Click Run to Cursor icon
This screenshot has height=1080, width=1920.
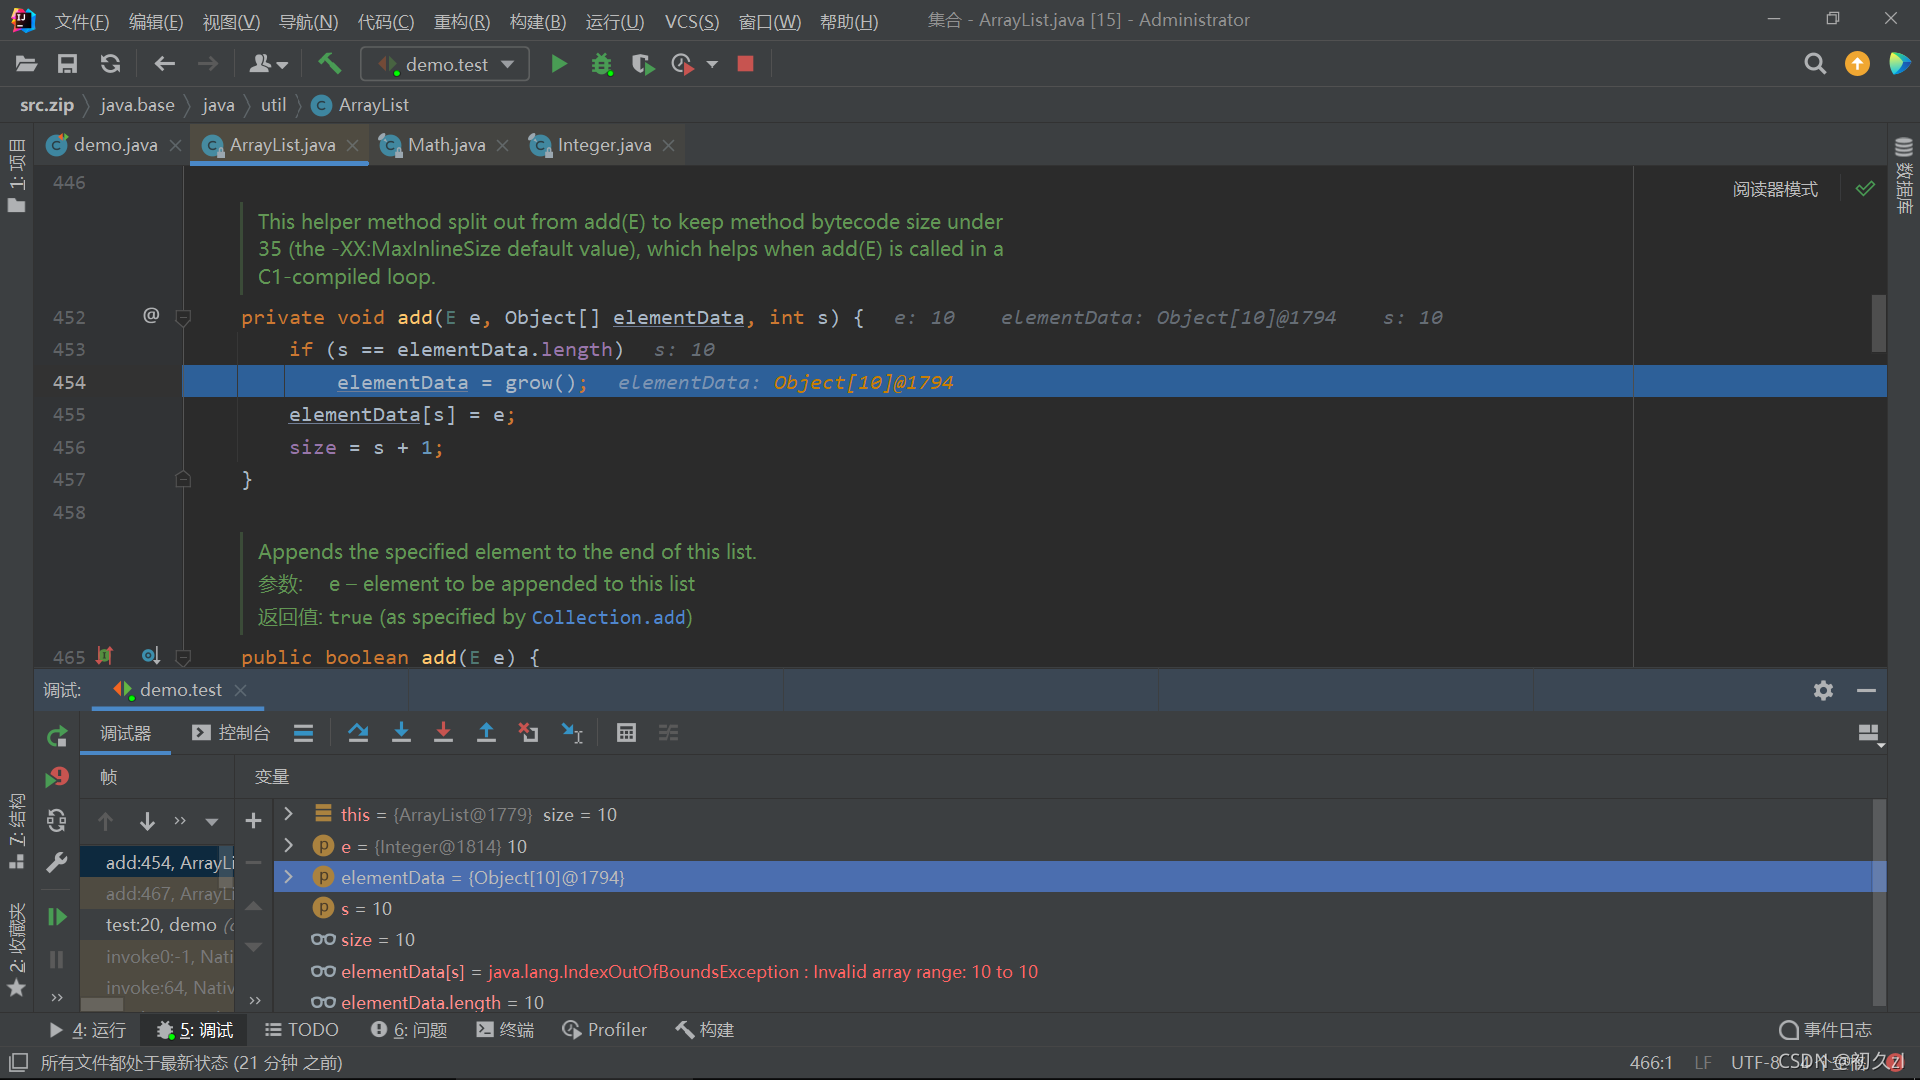click(x=572, y=733)
